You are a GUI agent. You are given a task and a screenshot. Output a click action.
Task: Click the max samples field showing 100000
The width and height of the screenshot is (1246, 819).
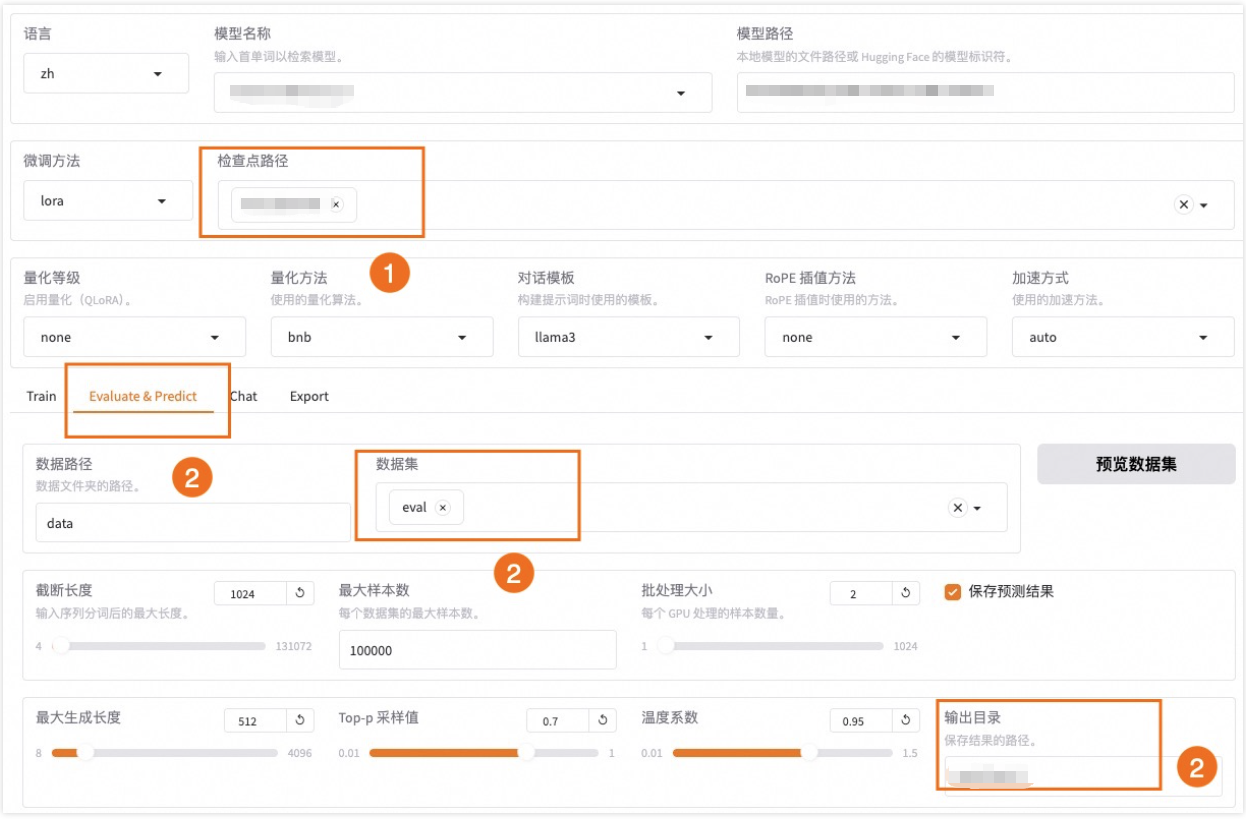[x=477, y=650]
